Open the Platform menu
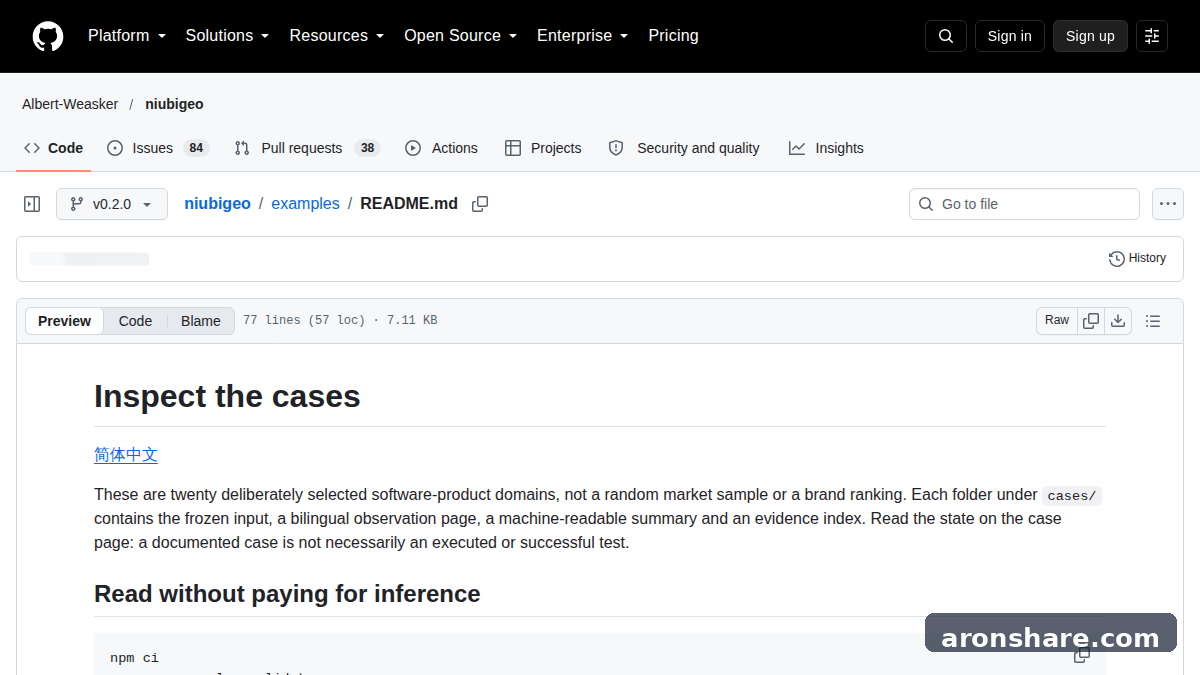 click(x=127, y=36)
